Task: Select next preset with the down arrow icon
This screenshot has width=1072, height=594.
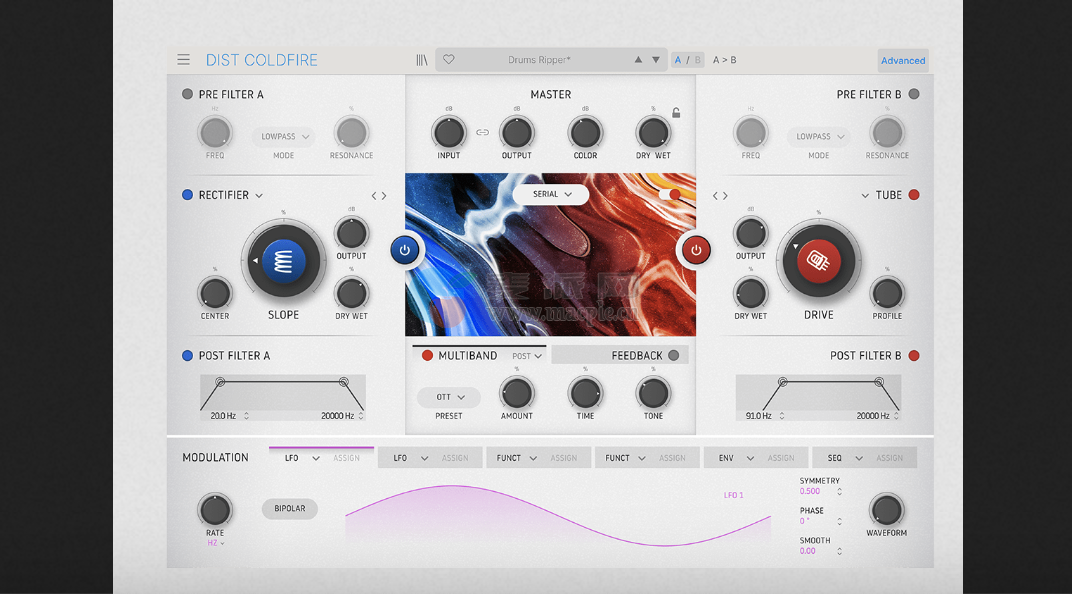Action: (656, 59)
